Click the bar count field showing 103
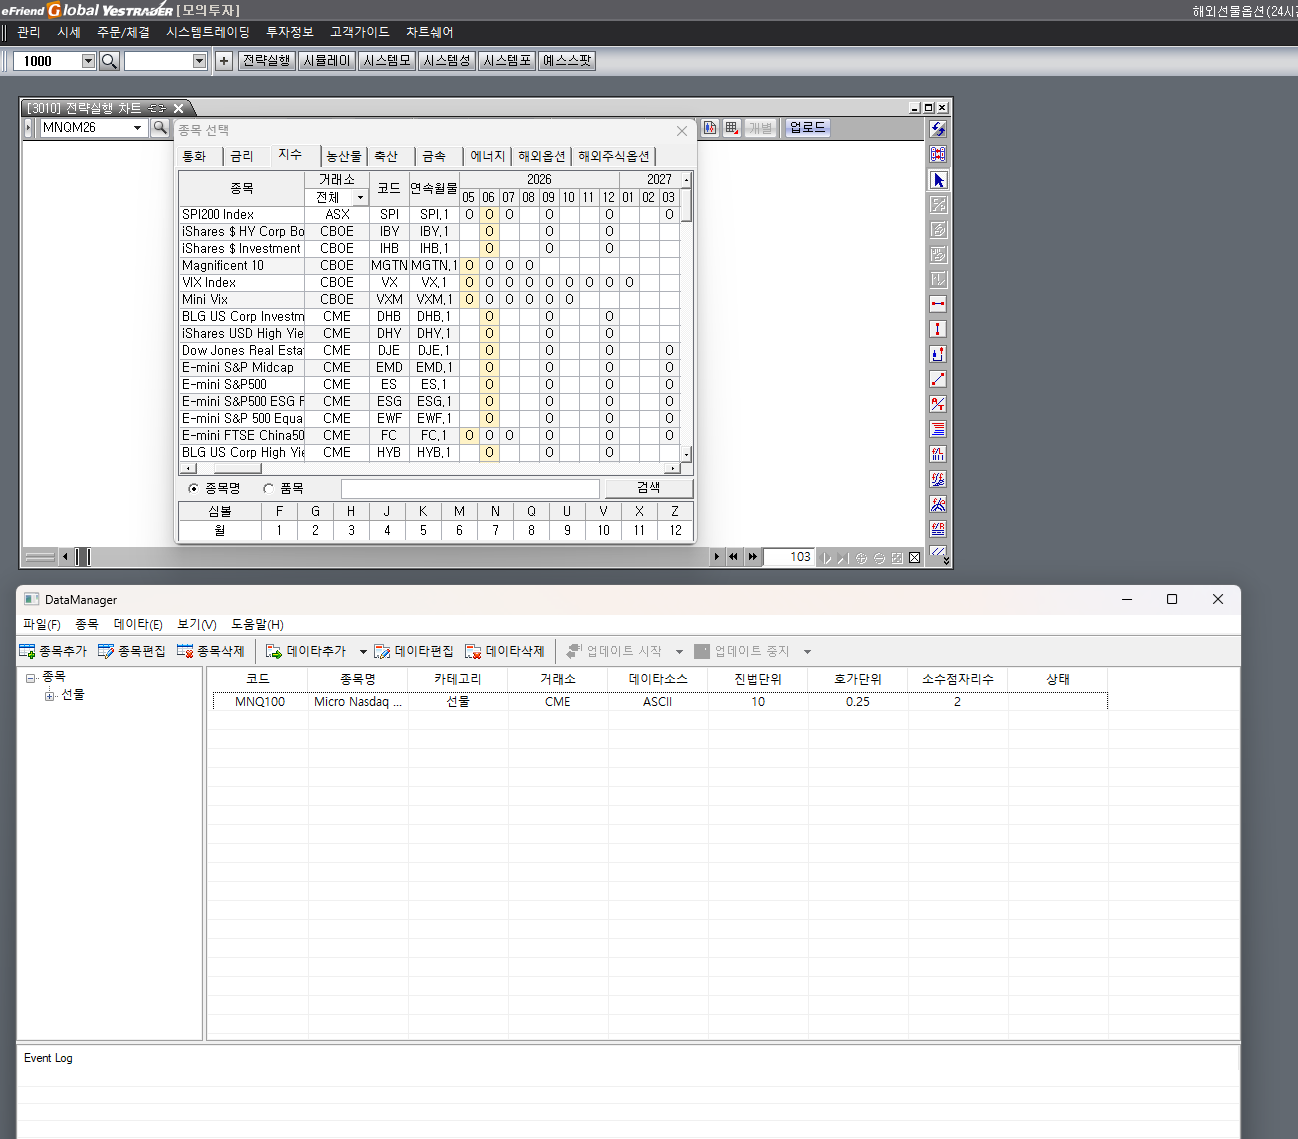This screenshot has height=1139, width=1298. [x=789, y=557]
